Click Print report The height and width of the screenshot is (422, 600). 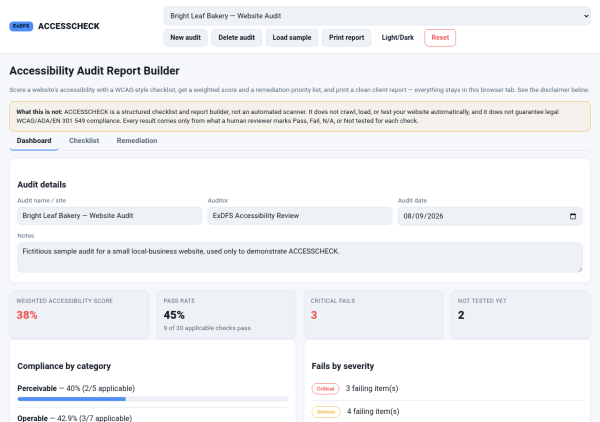pyautogui.click(x=347, y=37)
